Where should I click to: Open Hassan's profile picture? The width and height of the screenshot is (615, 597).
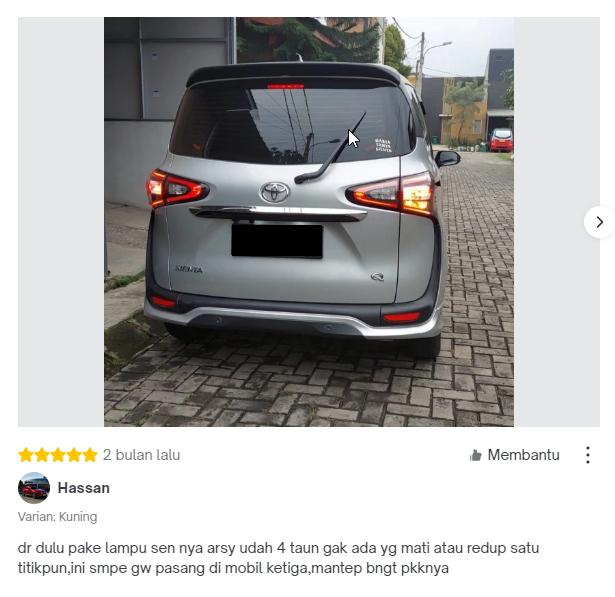click(x=34, y=488)
